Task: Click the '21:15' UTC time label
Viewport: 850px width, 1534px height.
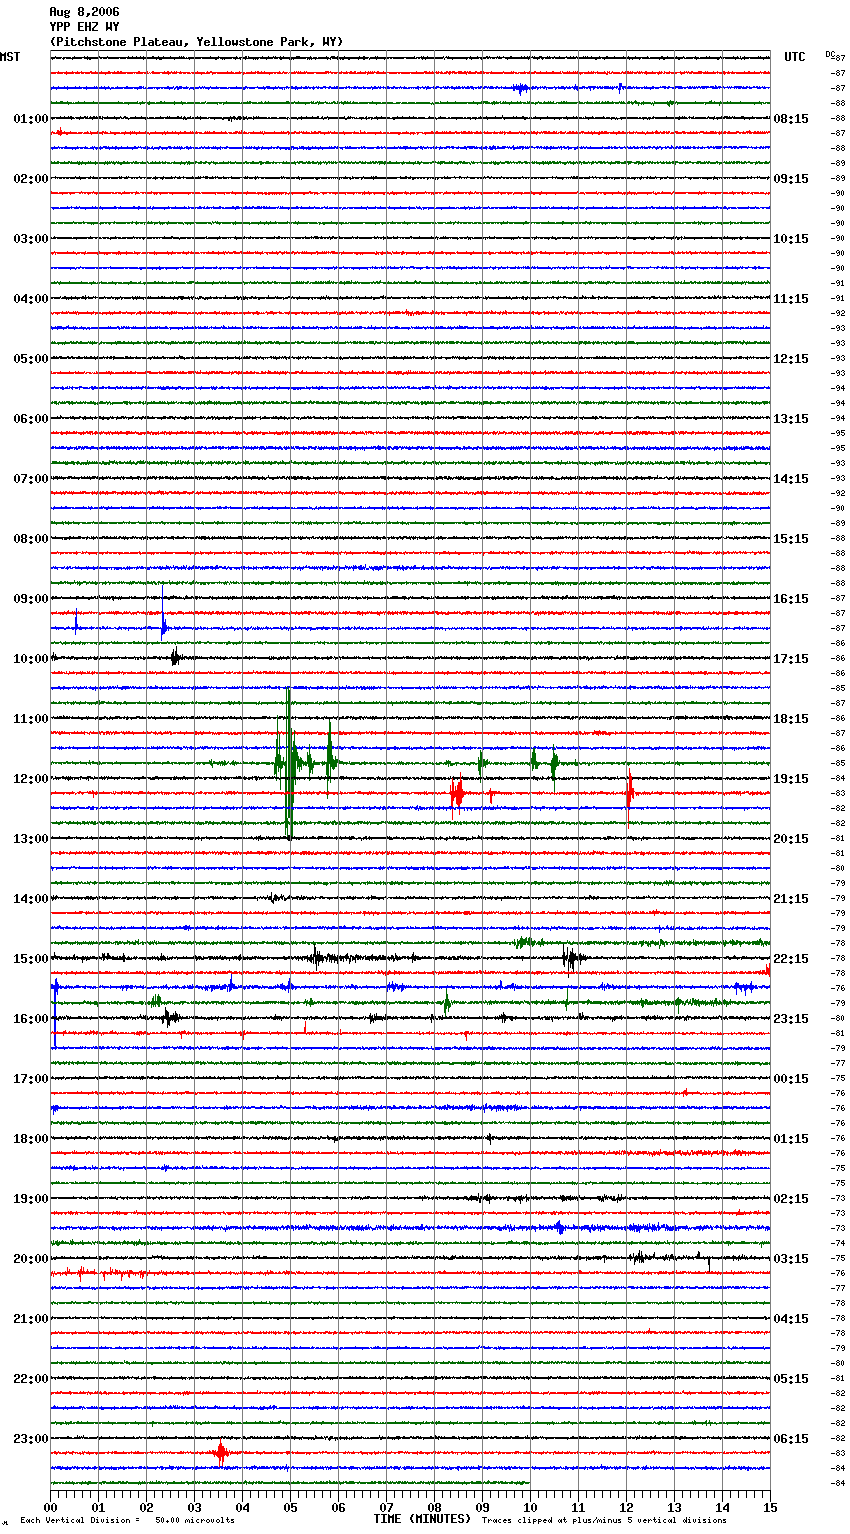Action: (x=791, y=899)
